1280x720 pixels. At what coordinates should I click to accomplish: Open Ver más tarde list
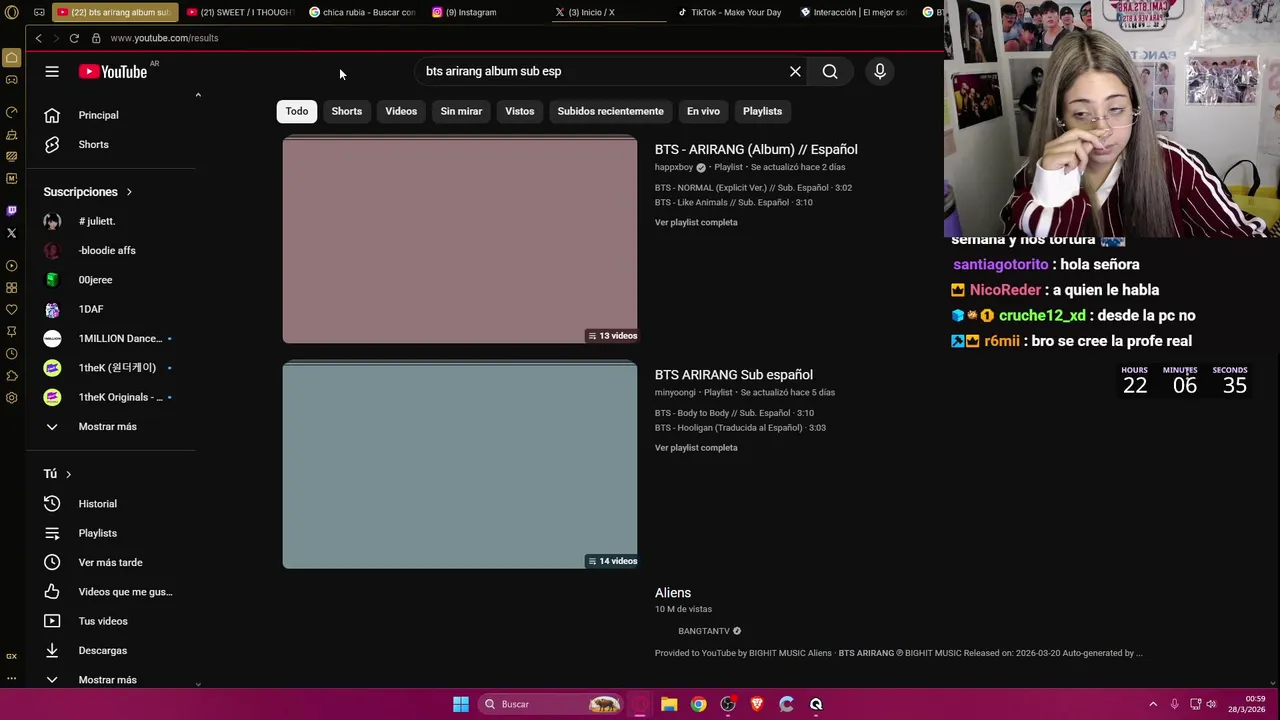click(110, 562)
